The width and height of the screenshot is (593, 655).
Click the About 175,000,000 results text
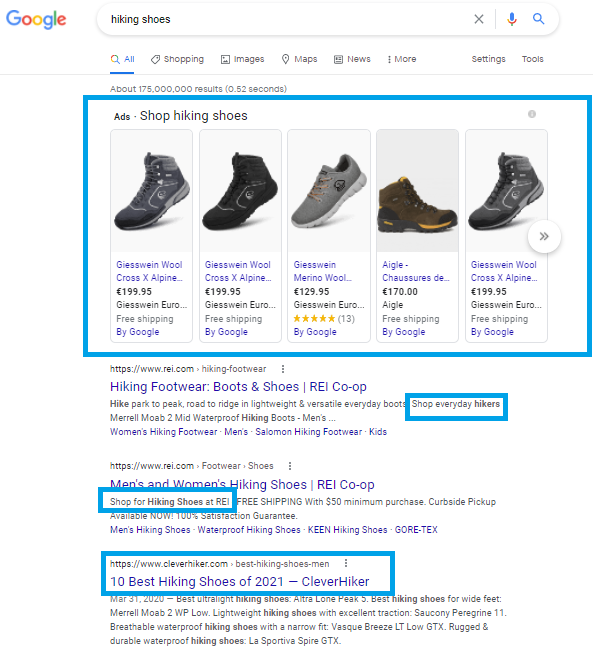click(x=198, y=89)
